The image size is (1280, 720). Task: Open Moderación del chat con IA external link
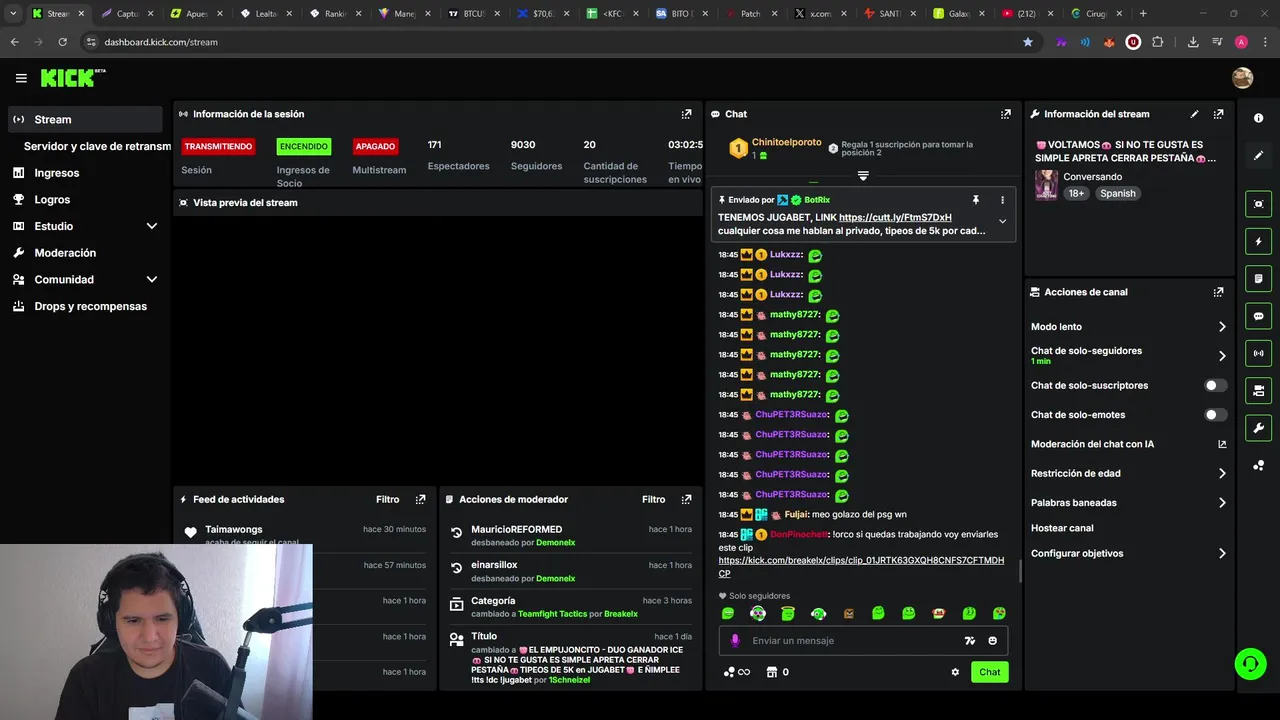(x=1222, y=444)
